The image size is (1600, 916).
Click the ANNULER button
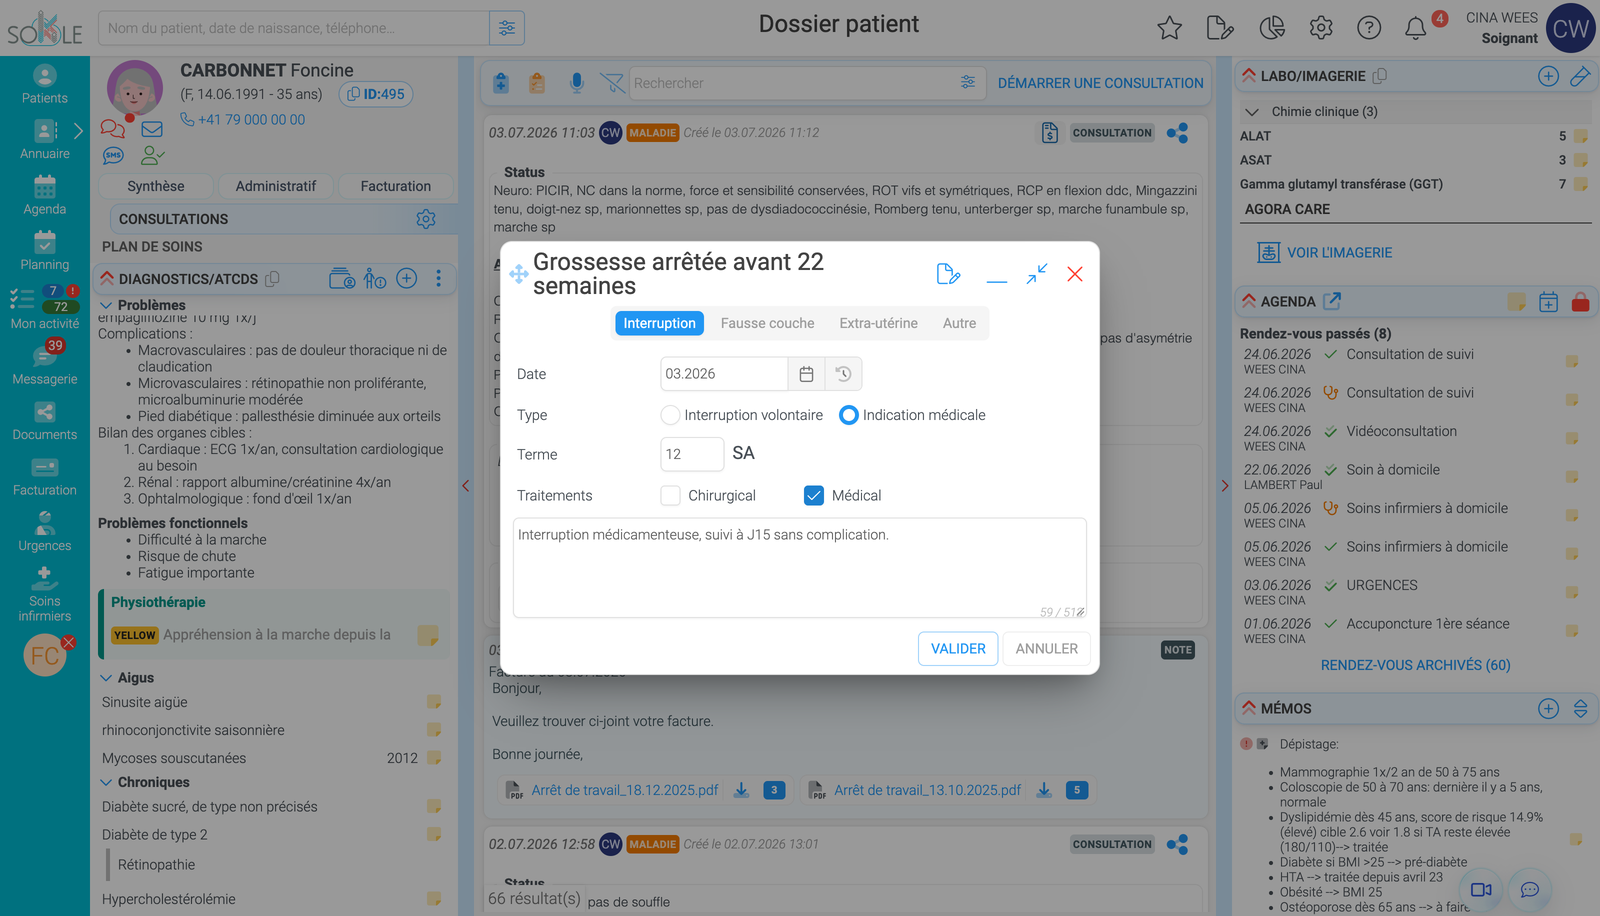[x=1046, y=648]
